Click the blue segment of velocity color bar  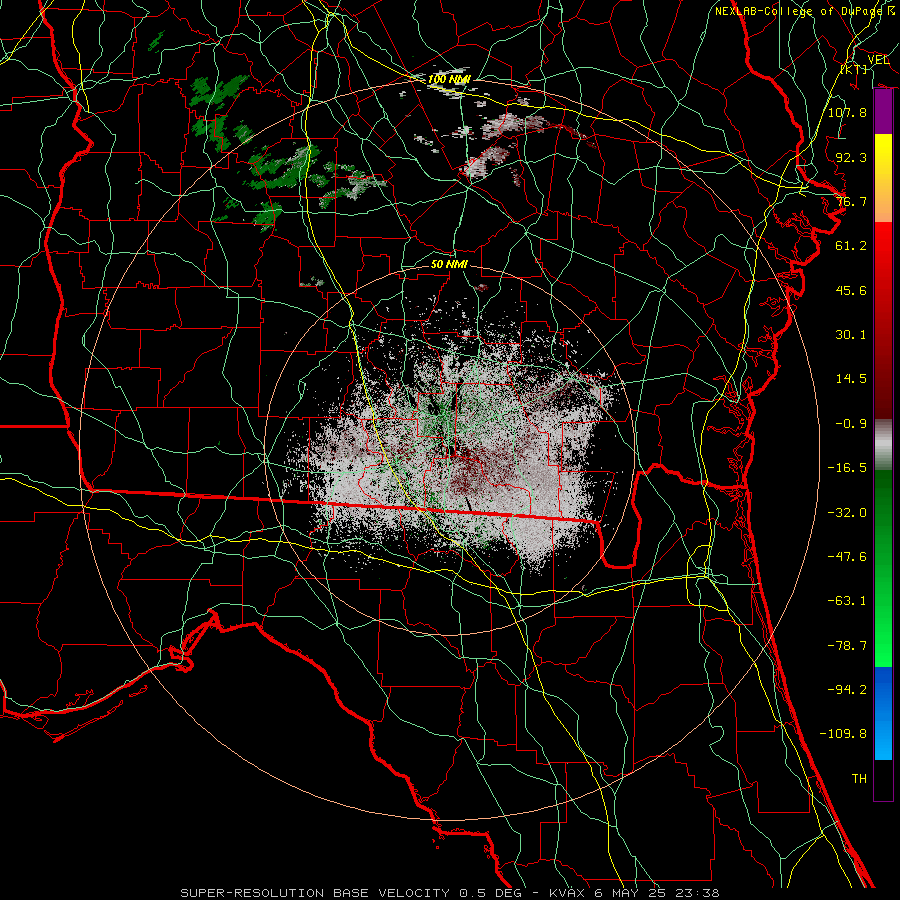883,713
